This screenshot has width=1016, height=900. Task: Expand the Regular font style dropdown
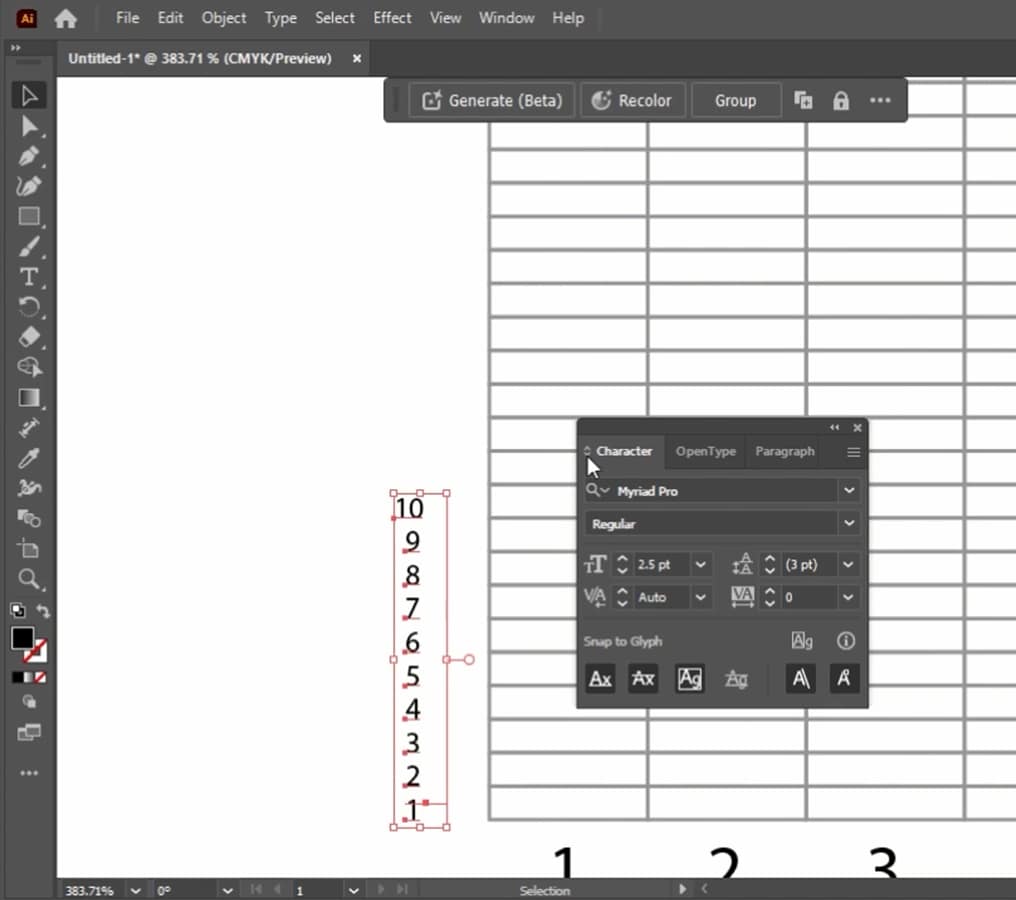point(849,524)
